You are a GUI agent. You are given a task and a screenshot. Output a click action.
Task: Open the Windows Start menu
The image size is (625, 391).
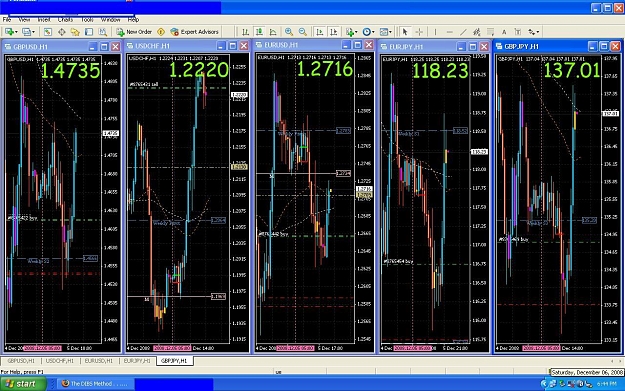click(23, 384)
